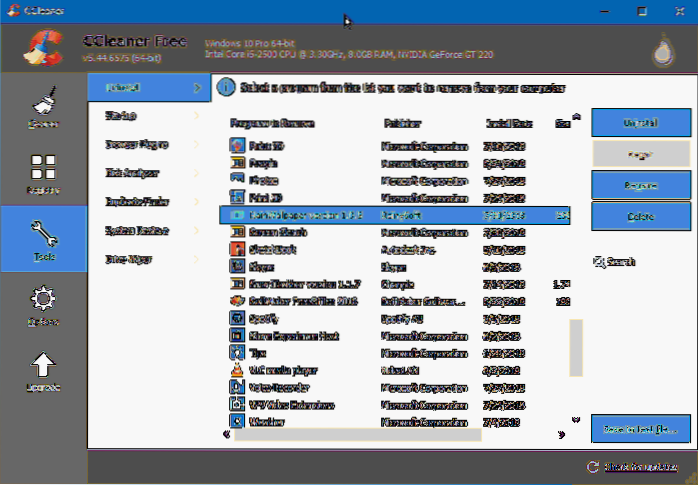The width and height of the screenshot is (698, 485).
Task: Sort the list by the Install Date column
Action: pyautogui.click(x=509, y=123)
